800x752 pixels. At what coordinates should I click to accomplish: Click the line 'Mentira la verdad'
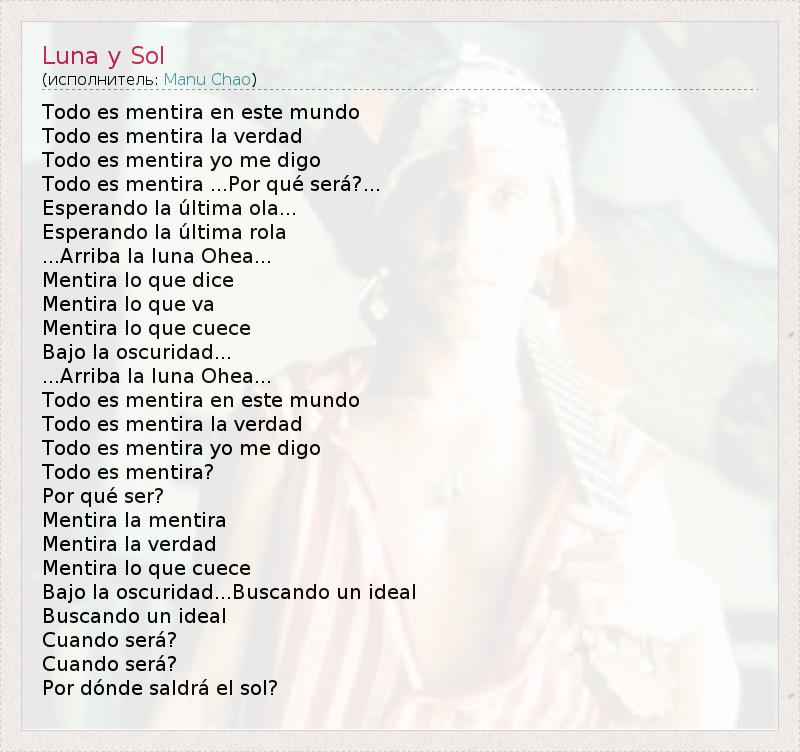[x=129, y=544]
